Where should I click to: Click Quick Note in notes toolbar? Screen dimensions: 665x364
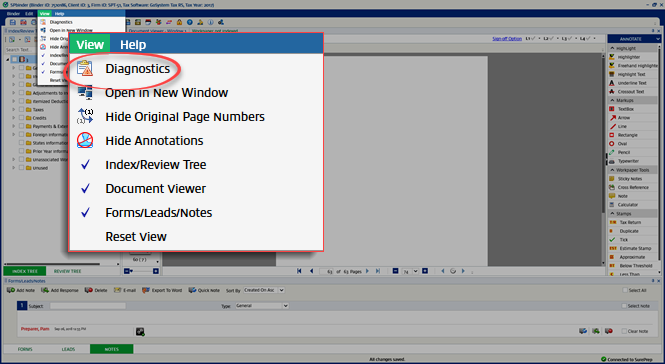(204, 290)
